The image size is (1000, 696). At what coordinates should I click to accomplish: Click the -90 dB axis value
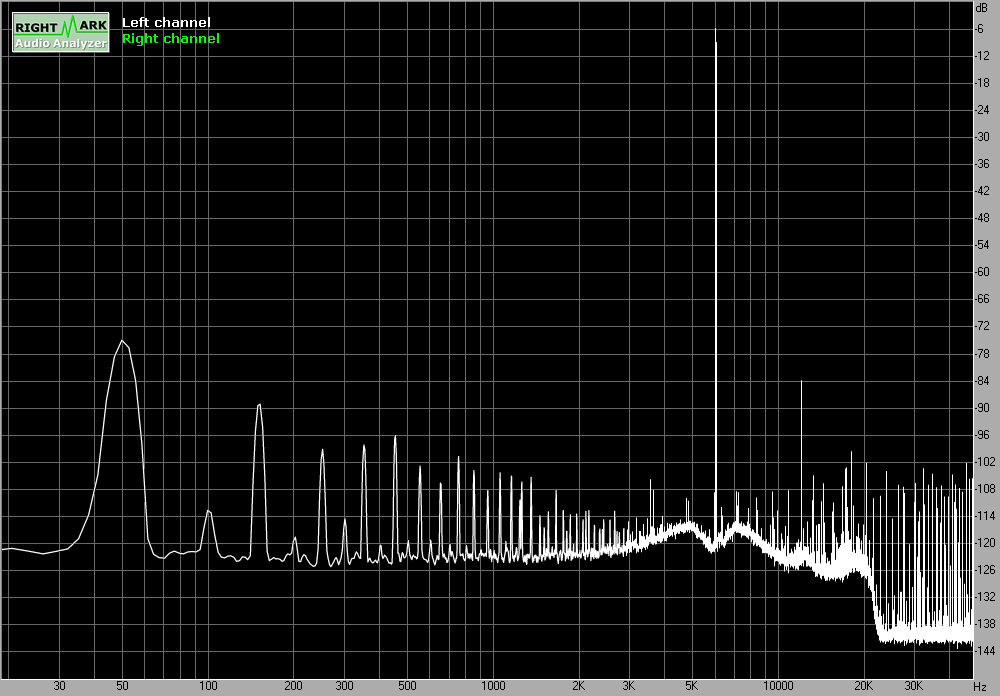(983, 408)
